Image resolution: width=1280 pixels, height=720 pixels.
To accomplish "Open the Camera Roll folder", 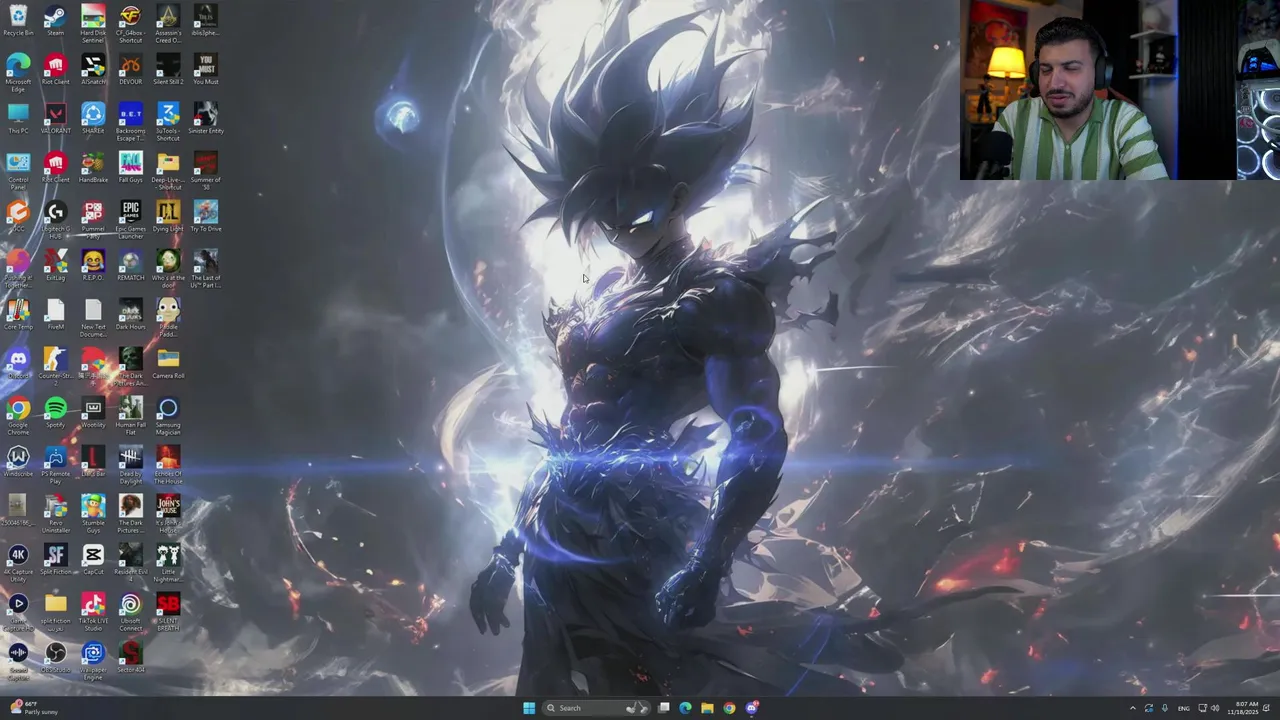I will pos(168,363).
